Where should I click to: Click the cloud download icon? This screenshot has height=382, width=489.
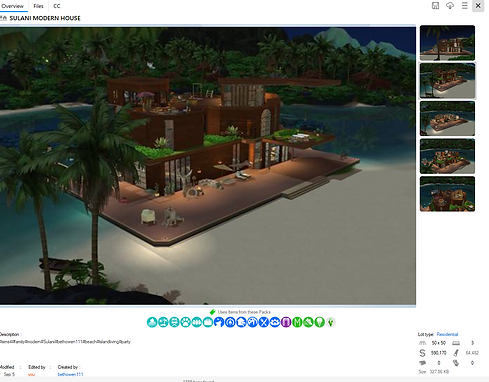point(450,6)
